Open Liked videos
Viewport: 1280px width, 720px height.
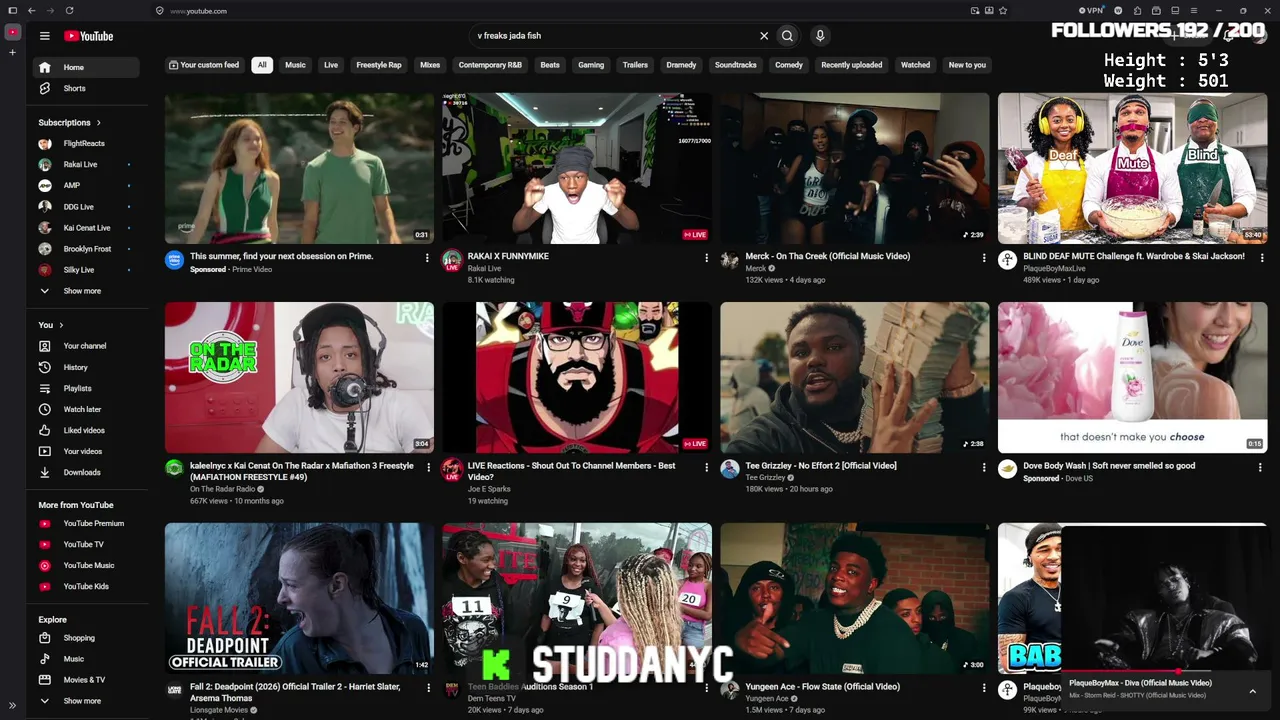(84, 430)
